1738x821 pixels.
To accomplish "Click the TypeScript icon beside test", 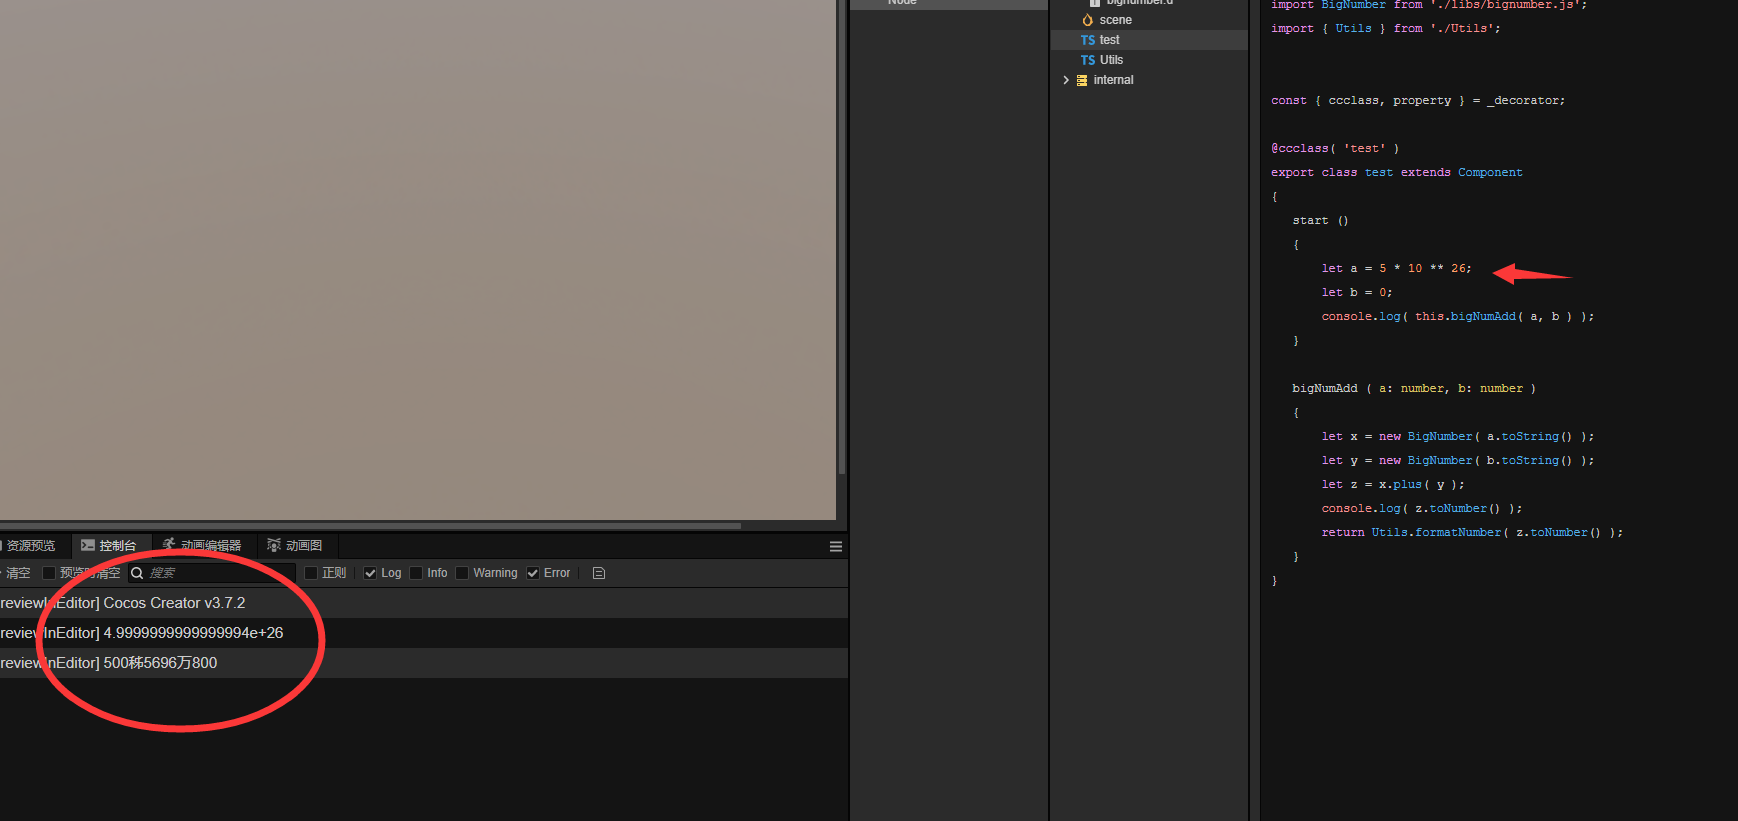I will (1088, 40).
